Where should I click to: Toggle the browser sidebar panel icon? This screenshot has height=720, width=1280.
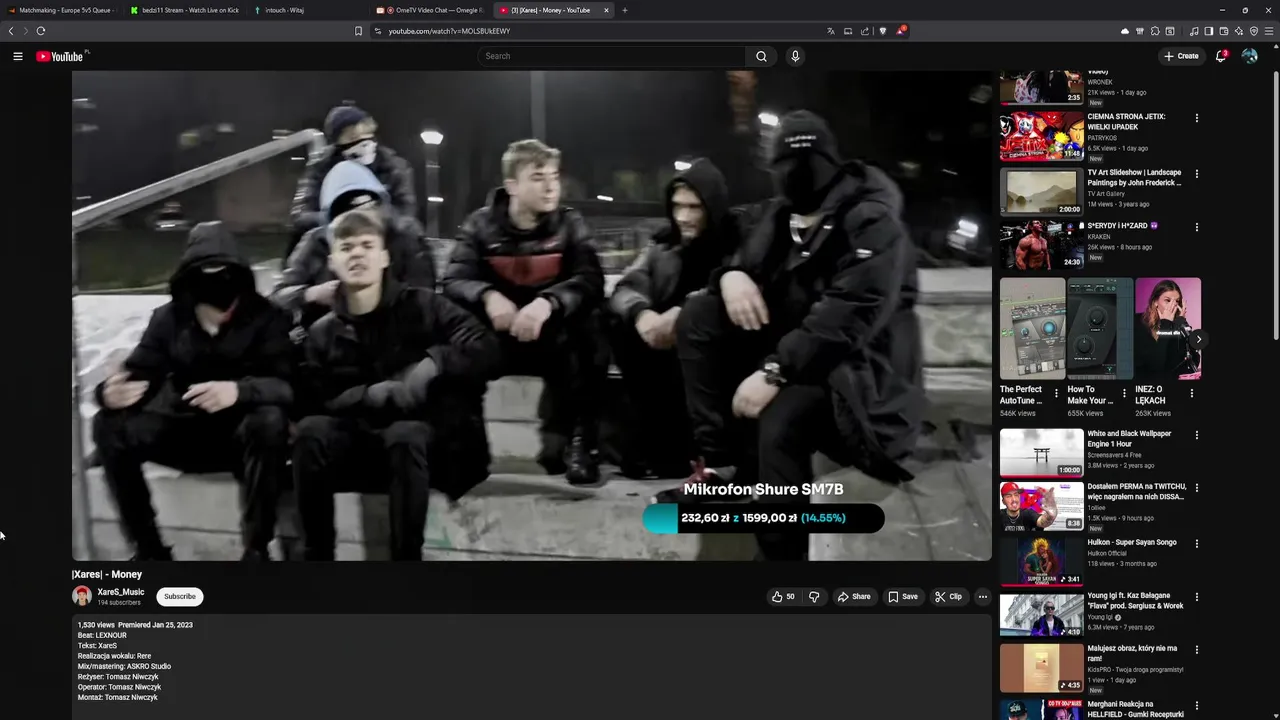point(1209,31)
